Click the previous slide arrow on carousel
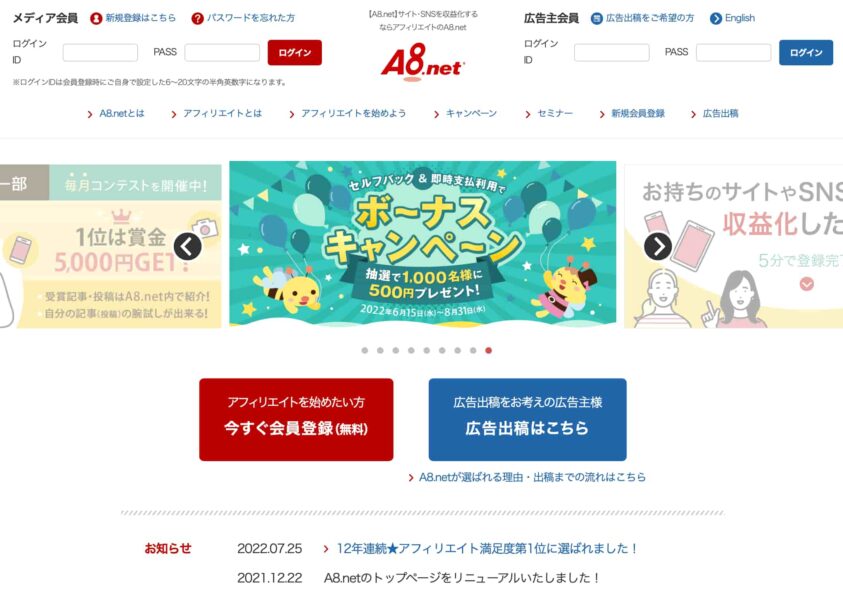Viewport: 843px width, 600px height. click(x=188, y=247)
